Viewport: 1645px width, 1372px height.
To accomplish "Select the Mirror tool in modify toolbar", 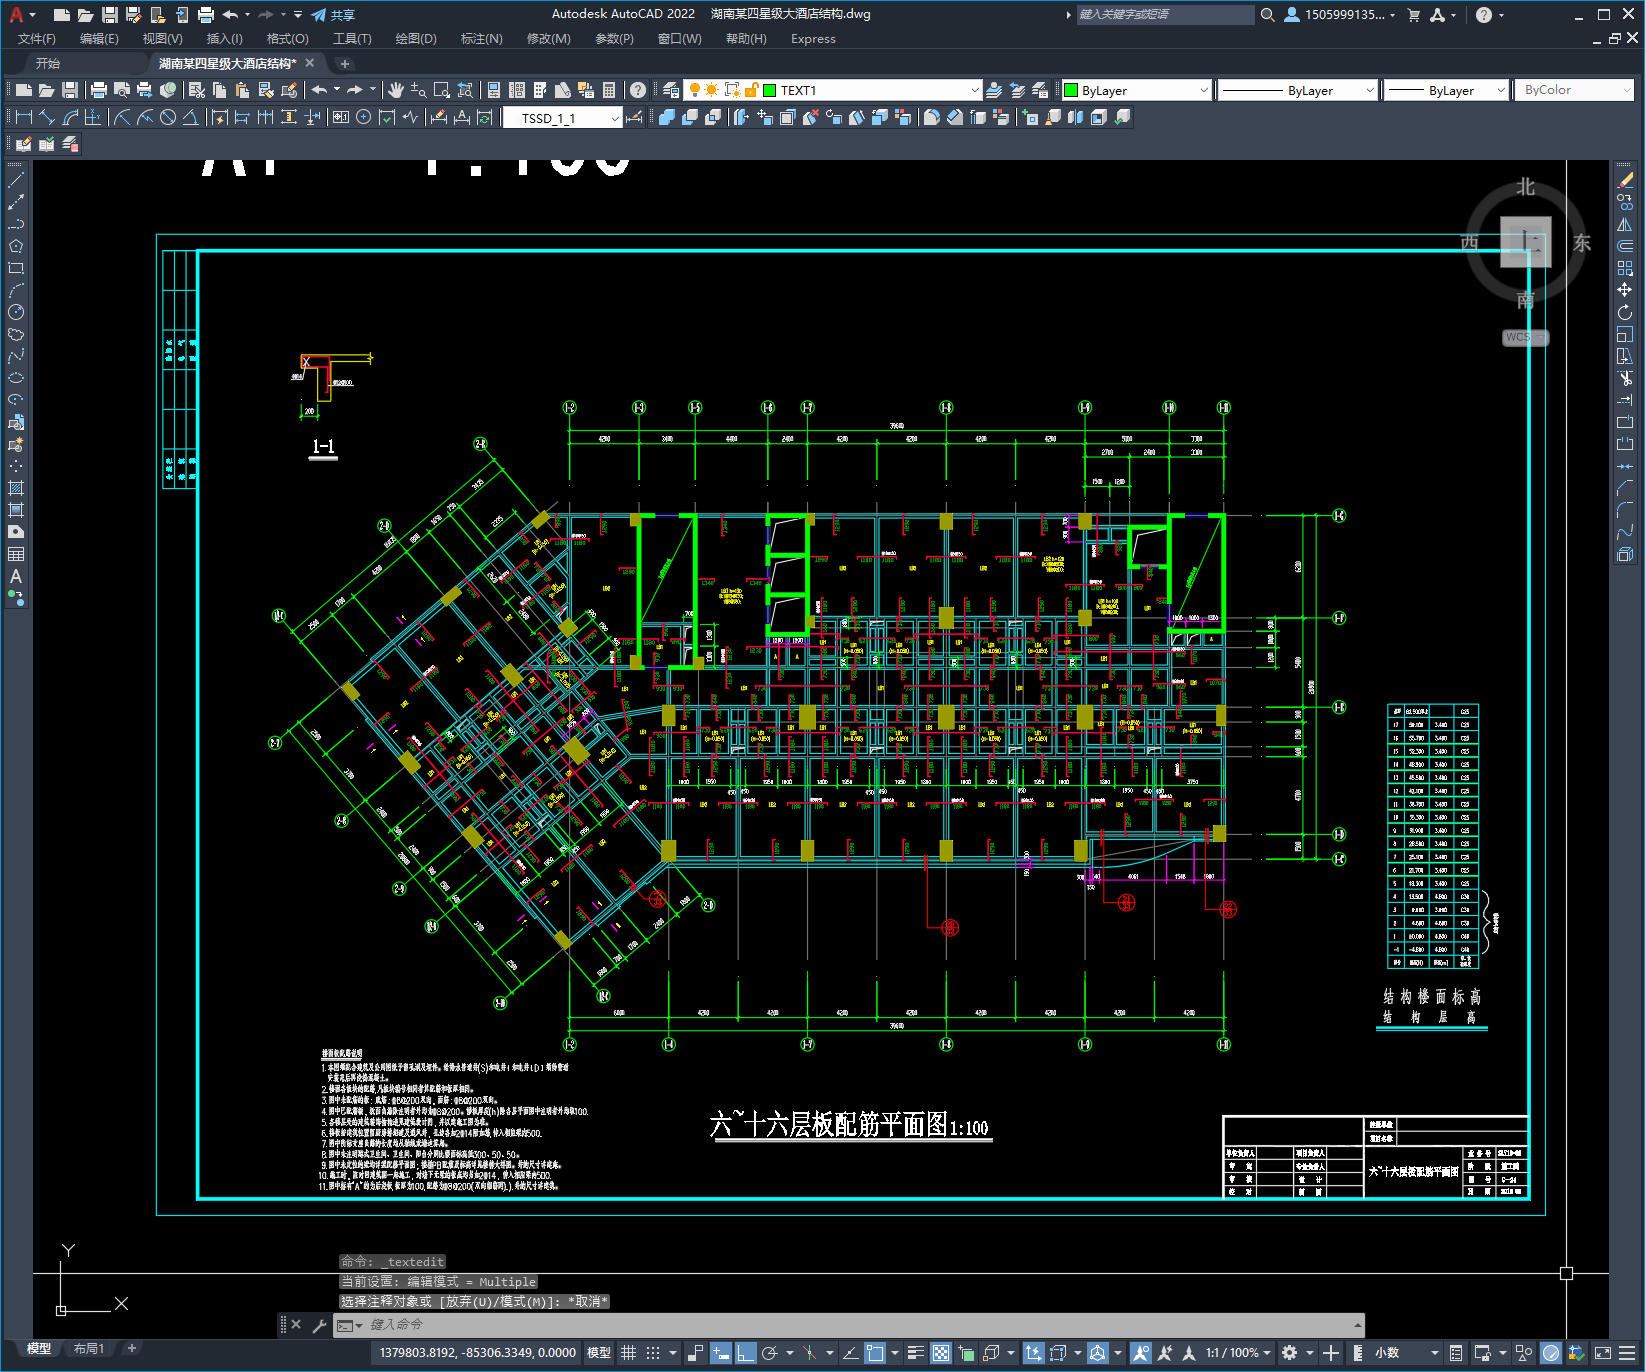I will [1625, 224].
